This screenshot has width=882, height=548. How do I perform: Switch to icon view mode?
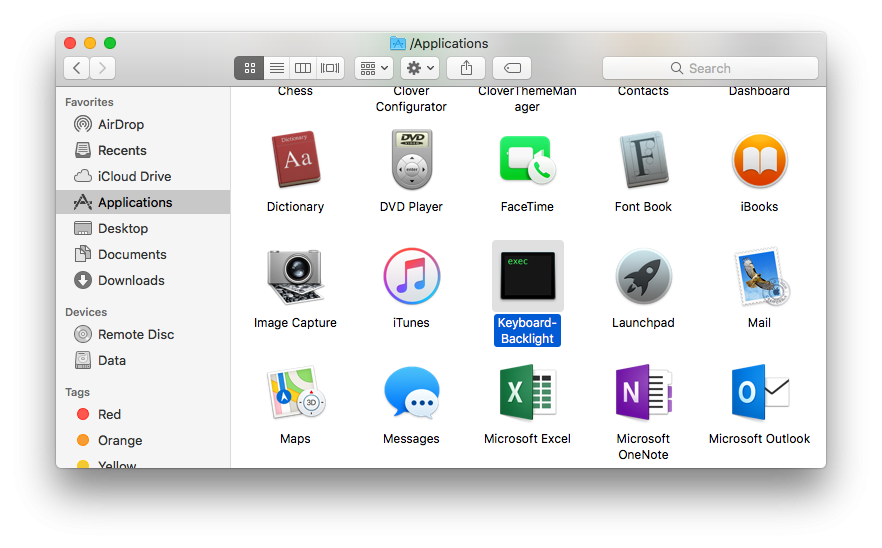(249, 68)
